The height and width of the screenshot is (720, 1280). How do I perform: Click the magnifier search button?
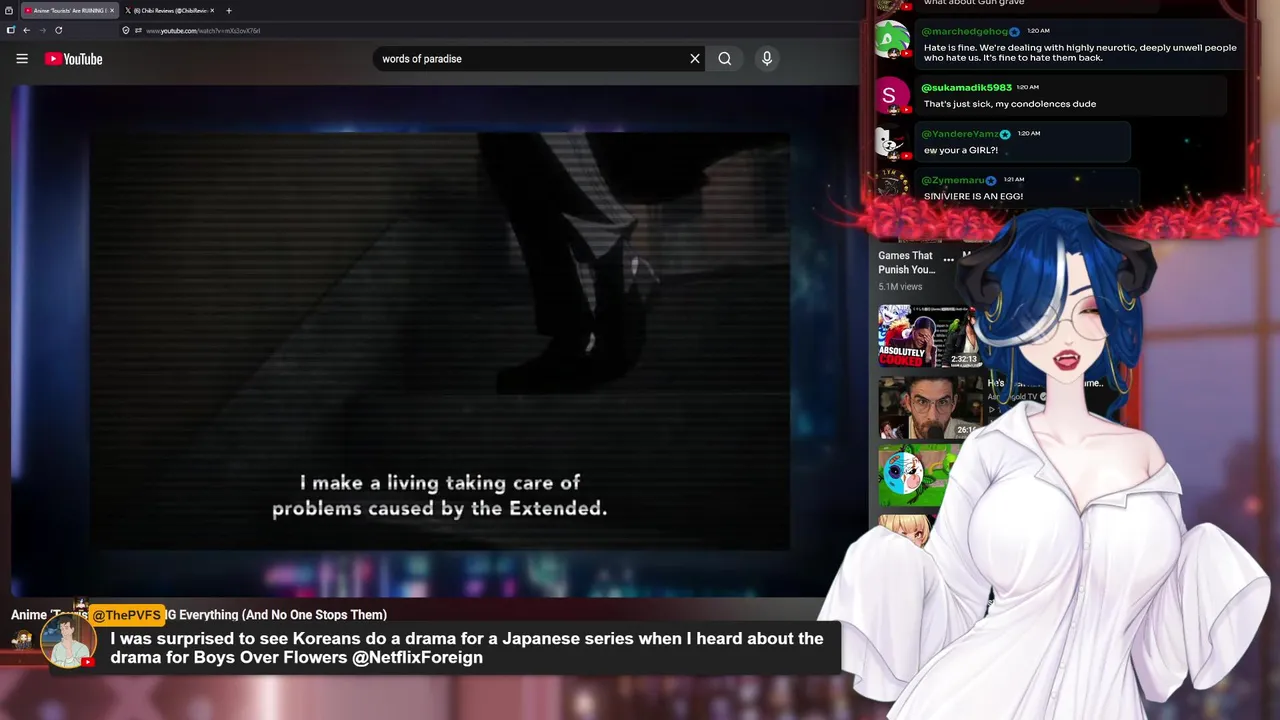point(725,59)
